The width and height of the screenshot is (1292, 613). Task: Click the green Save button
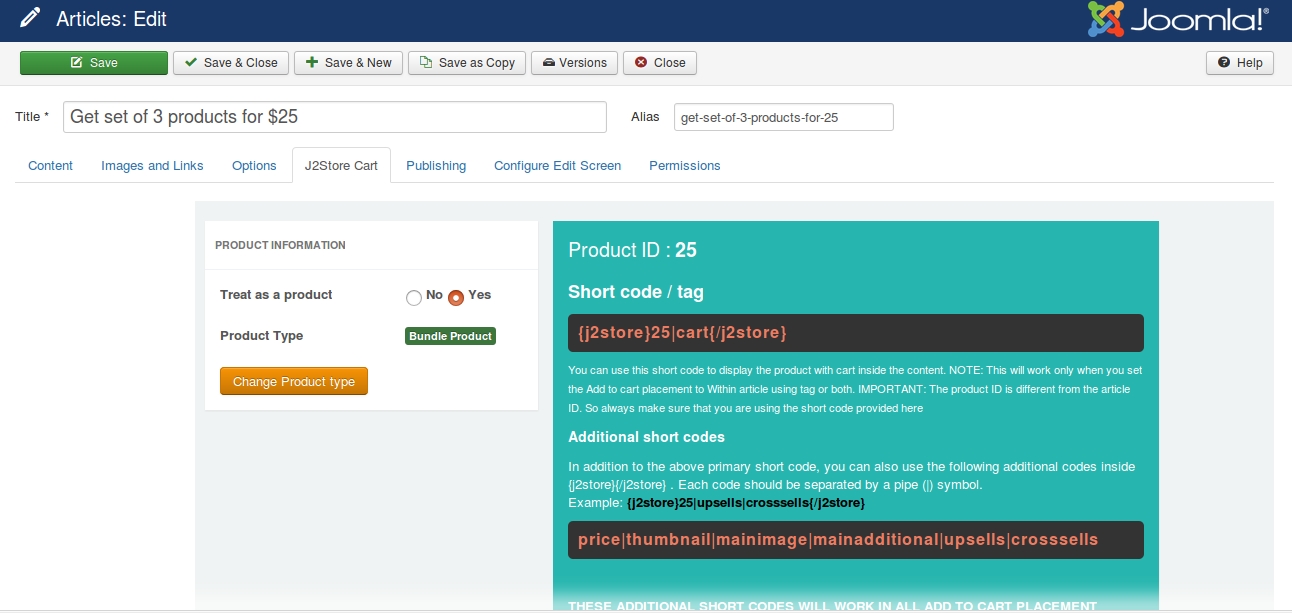click(x=94, y=63)
